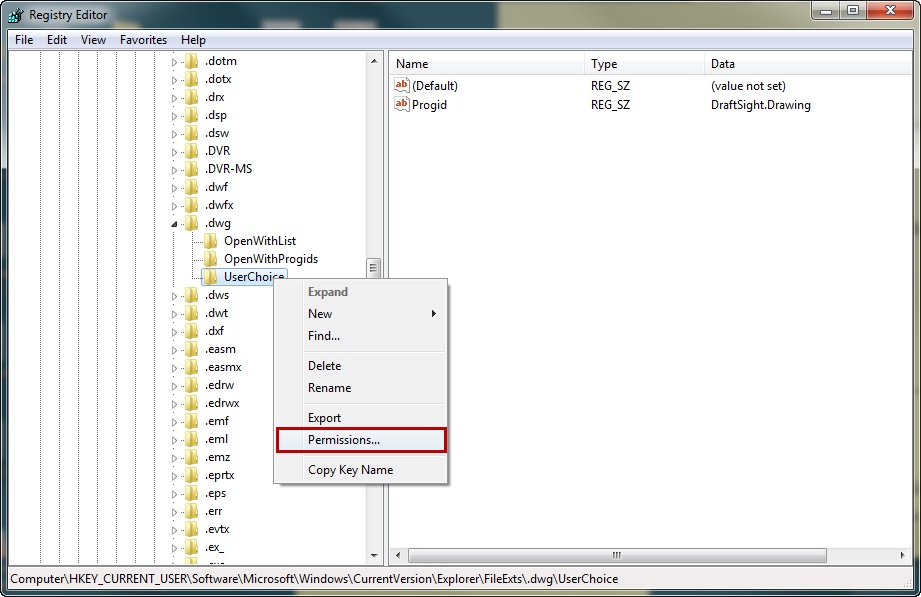Click the .dwfx folder icon
The image size is (921, 597).
point(191,205)
